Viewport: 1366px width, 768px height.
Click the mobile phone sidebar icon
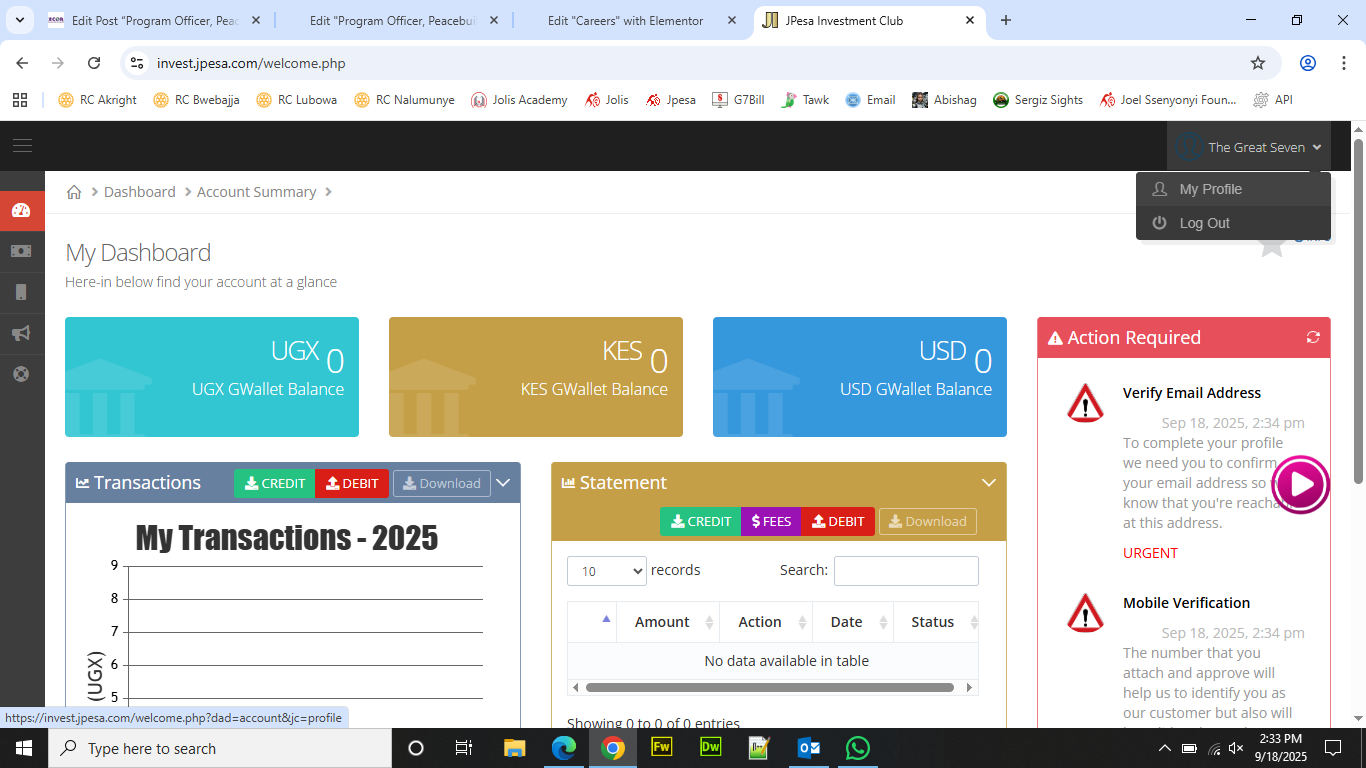click(21, 292)
